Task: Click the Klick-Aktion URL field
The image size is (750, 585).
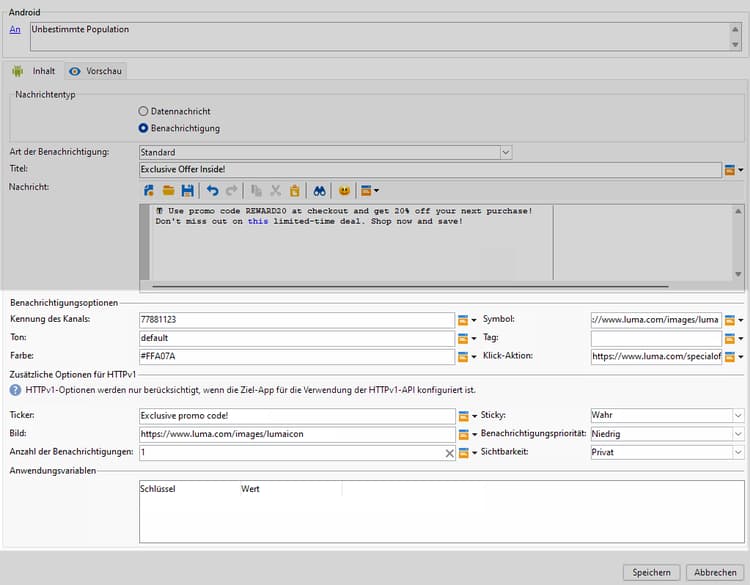Action: (x=656, y=356)
